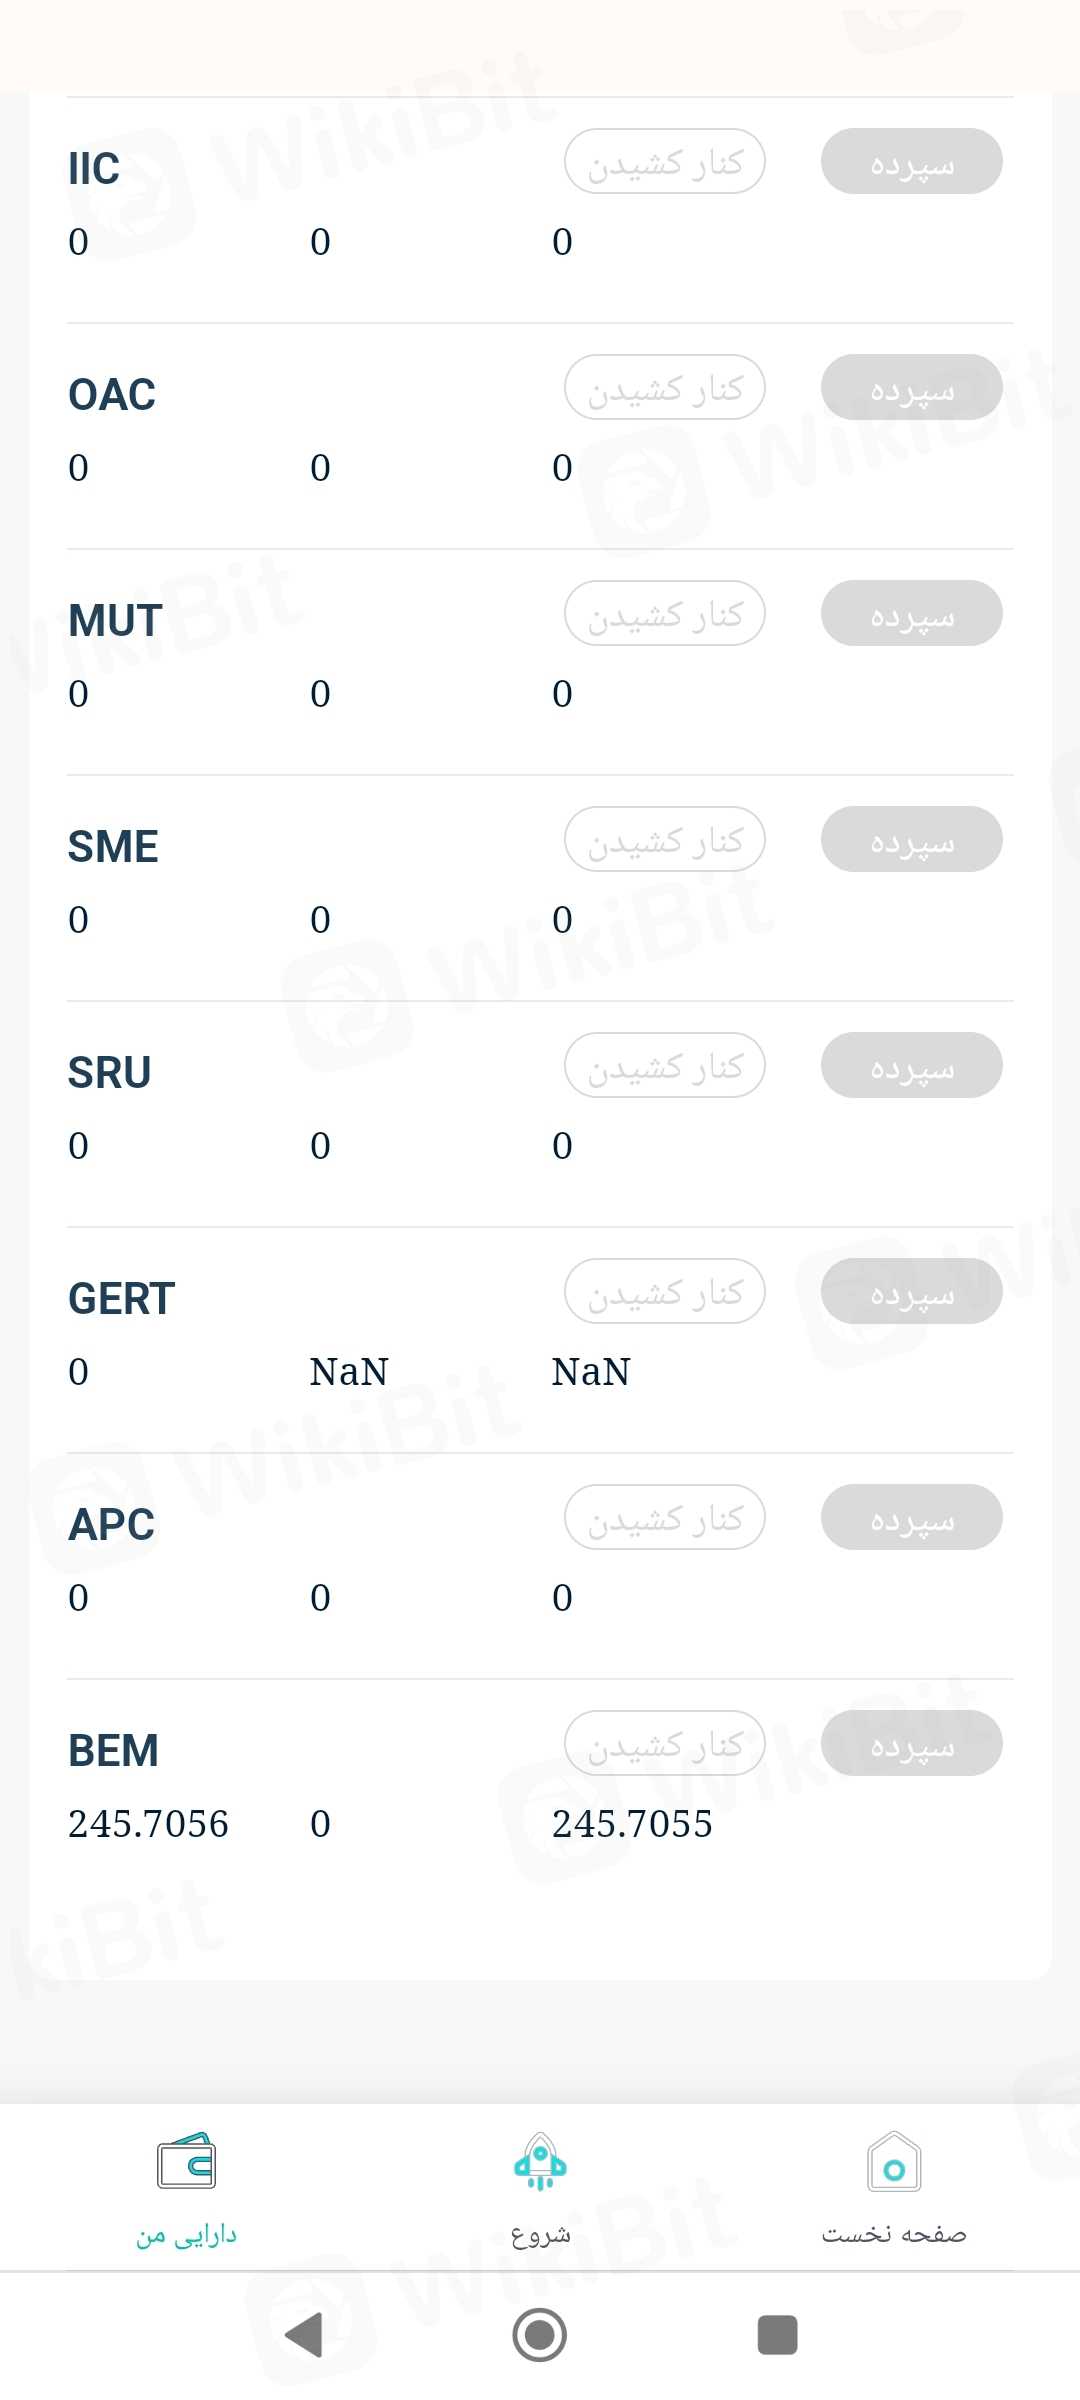Select deposit for the SME coin

pyautogui.click(x=911, y=840)
